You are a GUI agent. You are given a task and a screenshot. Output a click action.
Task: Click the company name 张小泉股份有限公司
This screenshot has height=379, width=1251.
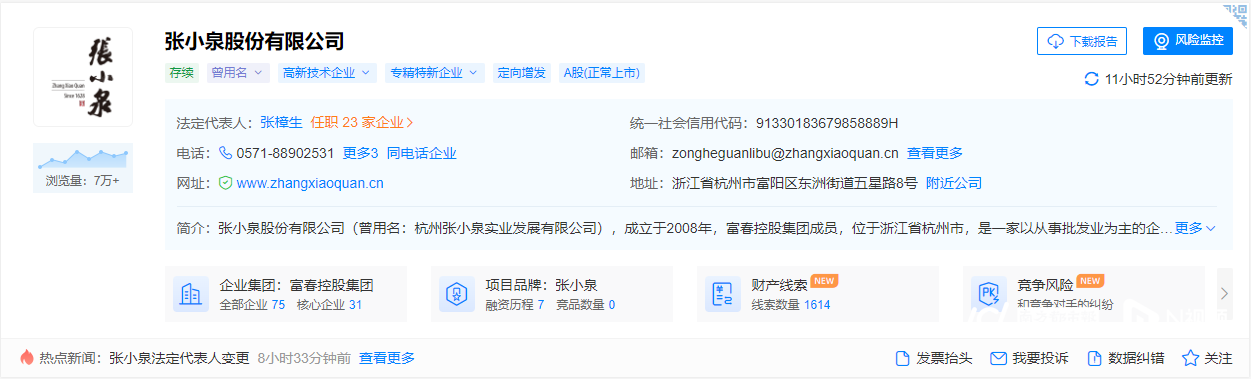[x=254, y=41]
